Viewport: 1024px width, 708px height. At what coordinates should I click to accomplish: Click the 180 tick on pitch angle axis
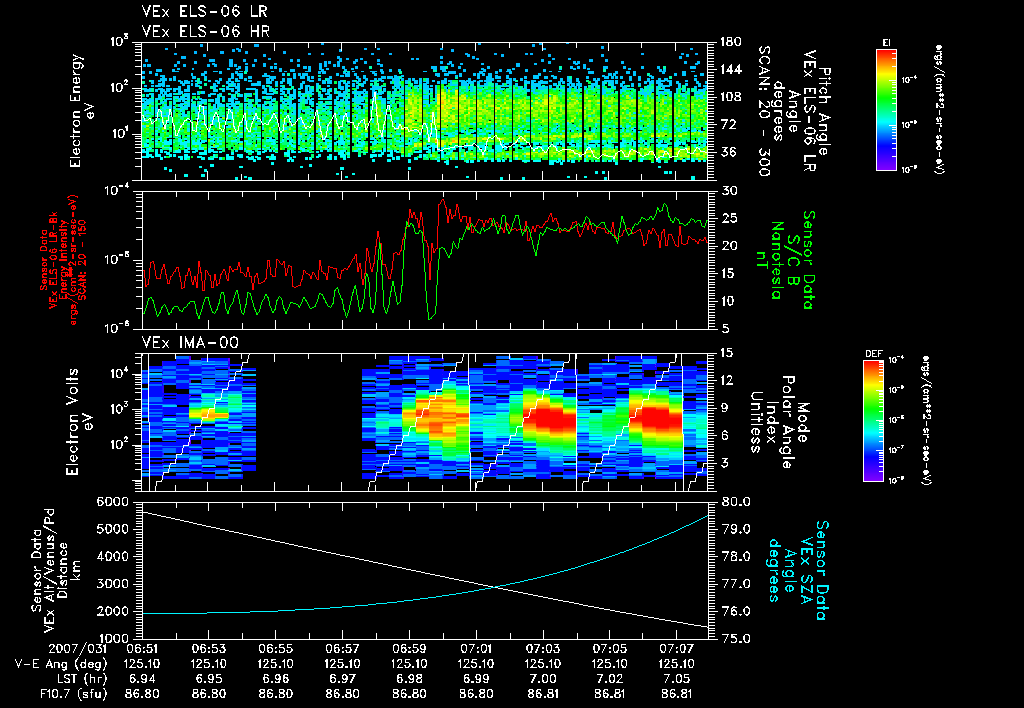click(x=729, y=42)
